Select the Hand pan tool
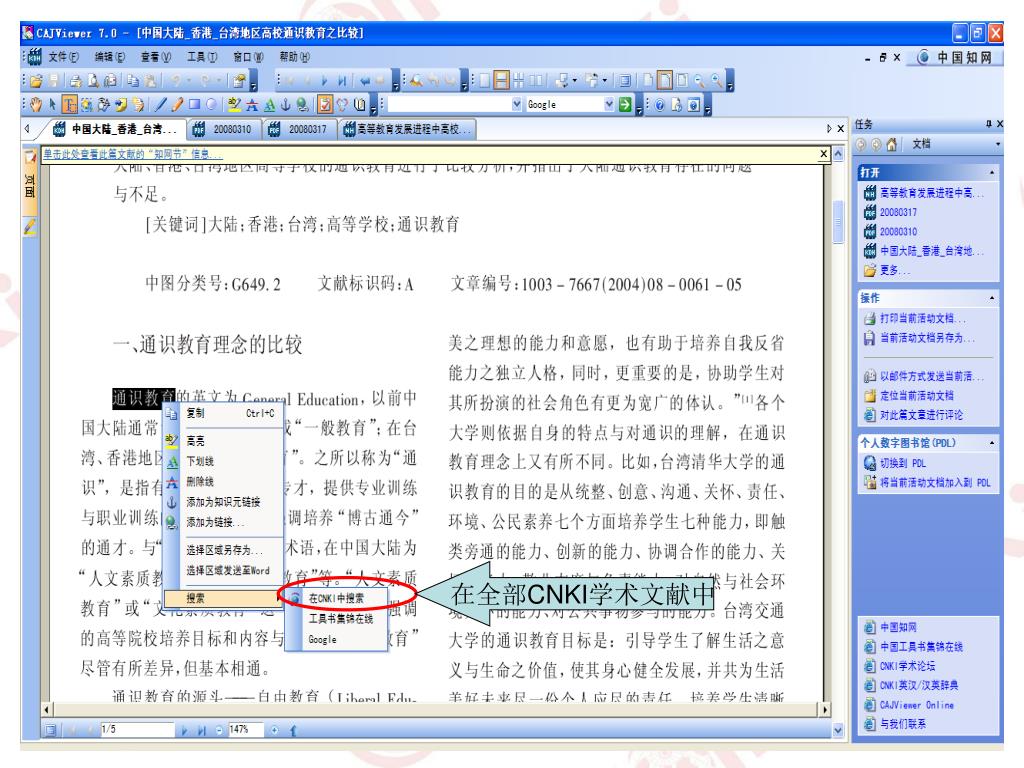The image size is (1024, 768). tap(36, 104)
